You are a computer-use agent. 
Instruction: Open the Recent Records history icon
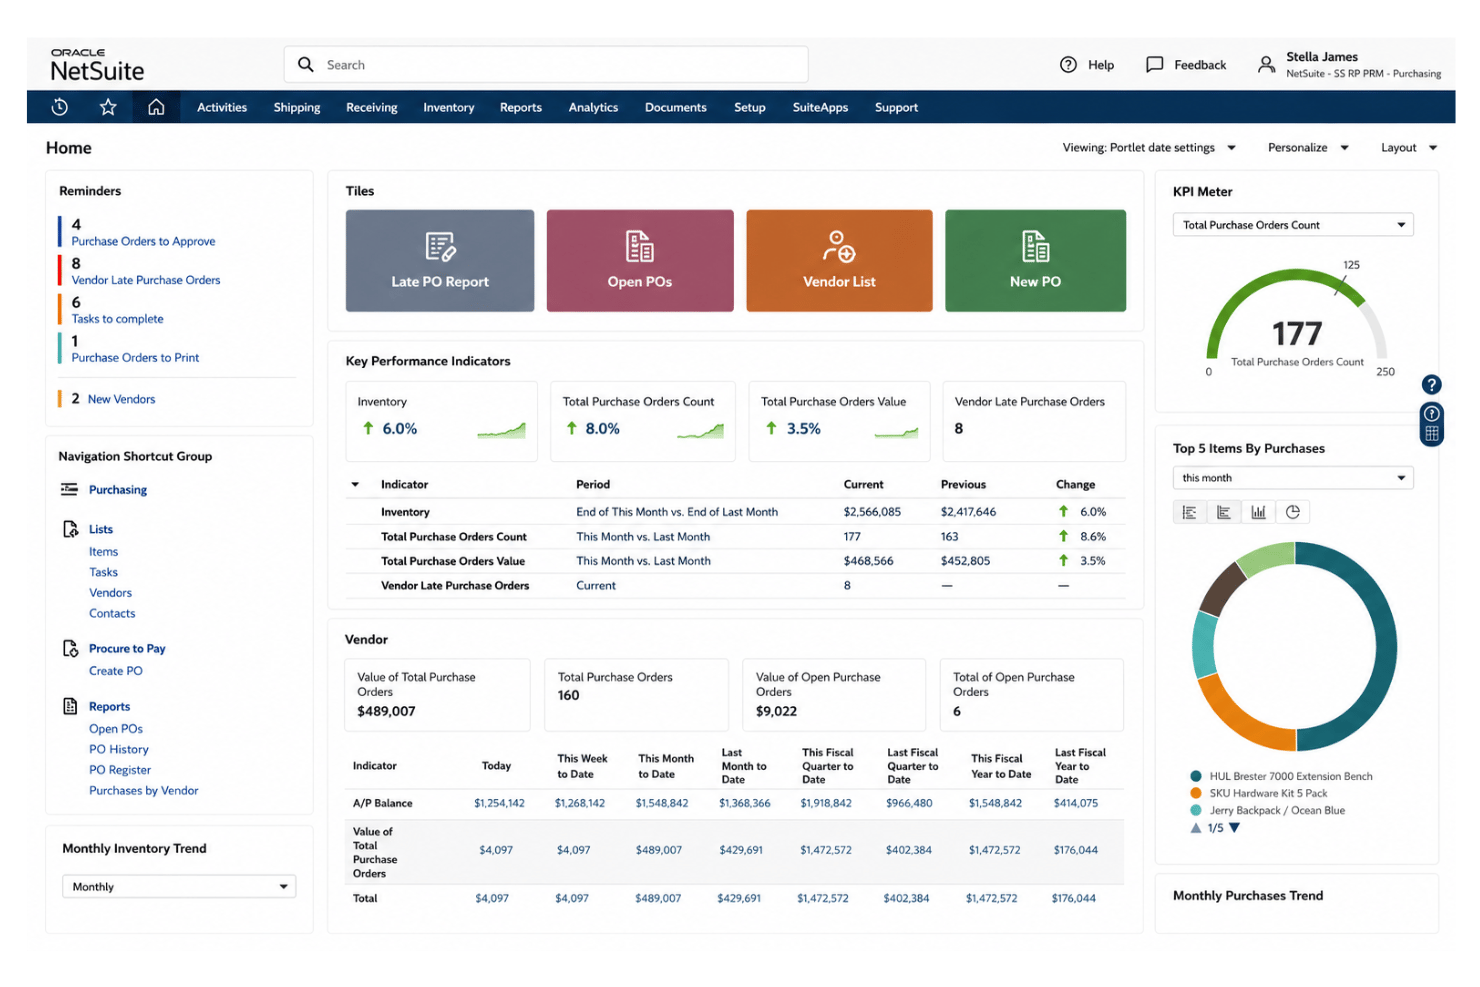tap(60, 107)
